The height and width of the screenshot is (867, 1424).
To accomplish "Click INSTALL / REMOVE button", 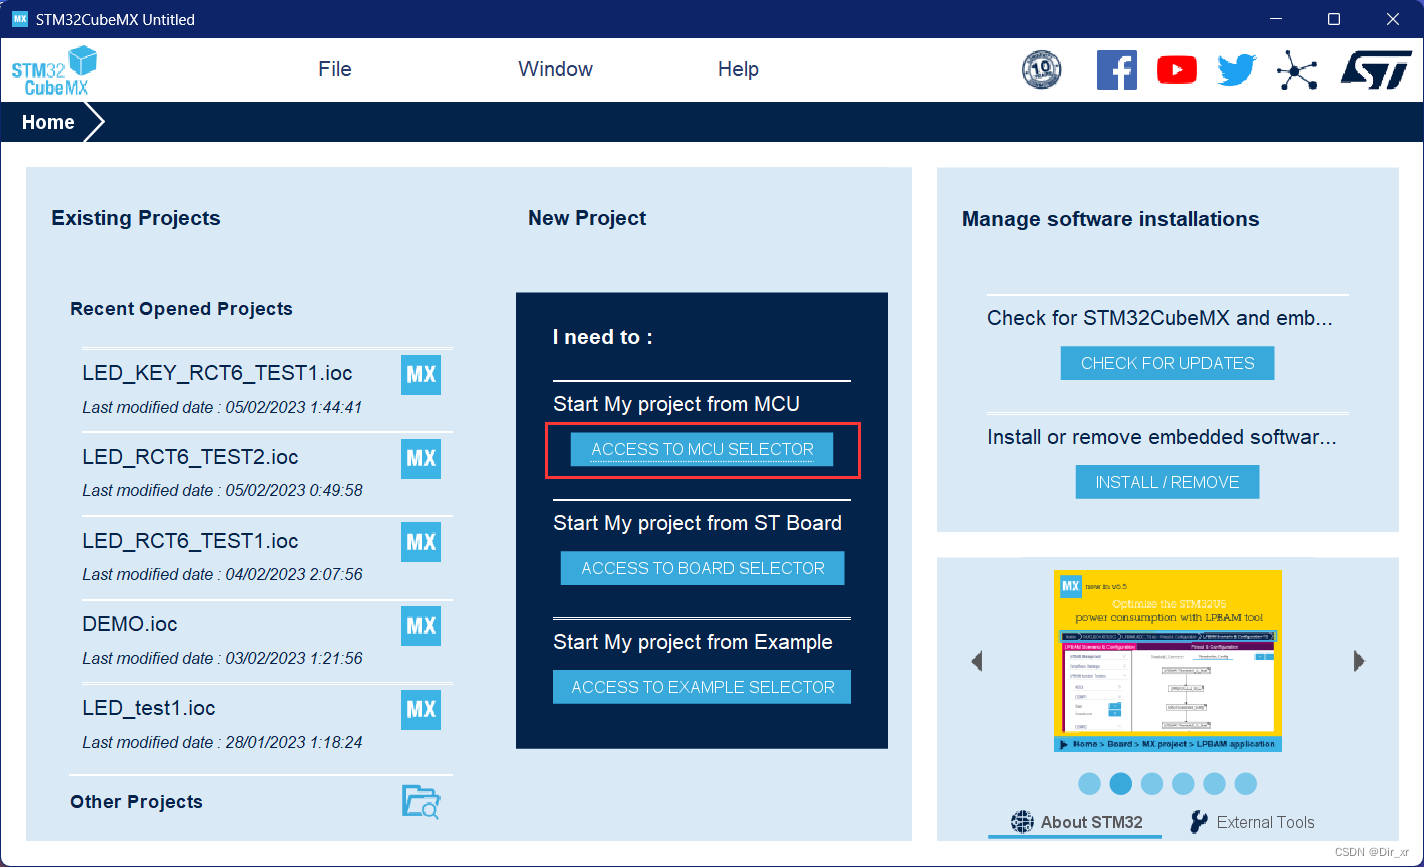I will tap(1167, 482).
